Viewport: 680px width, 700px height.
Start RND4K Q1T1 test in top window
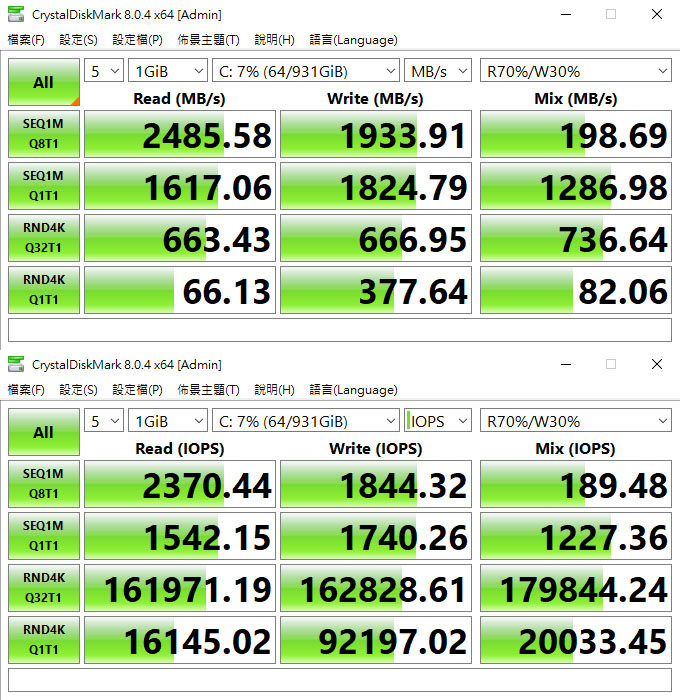click(x=44, y=290)
